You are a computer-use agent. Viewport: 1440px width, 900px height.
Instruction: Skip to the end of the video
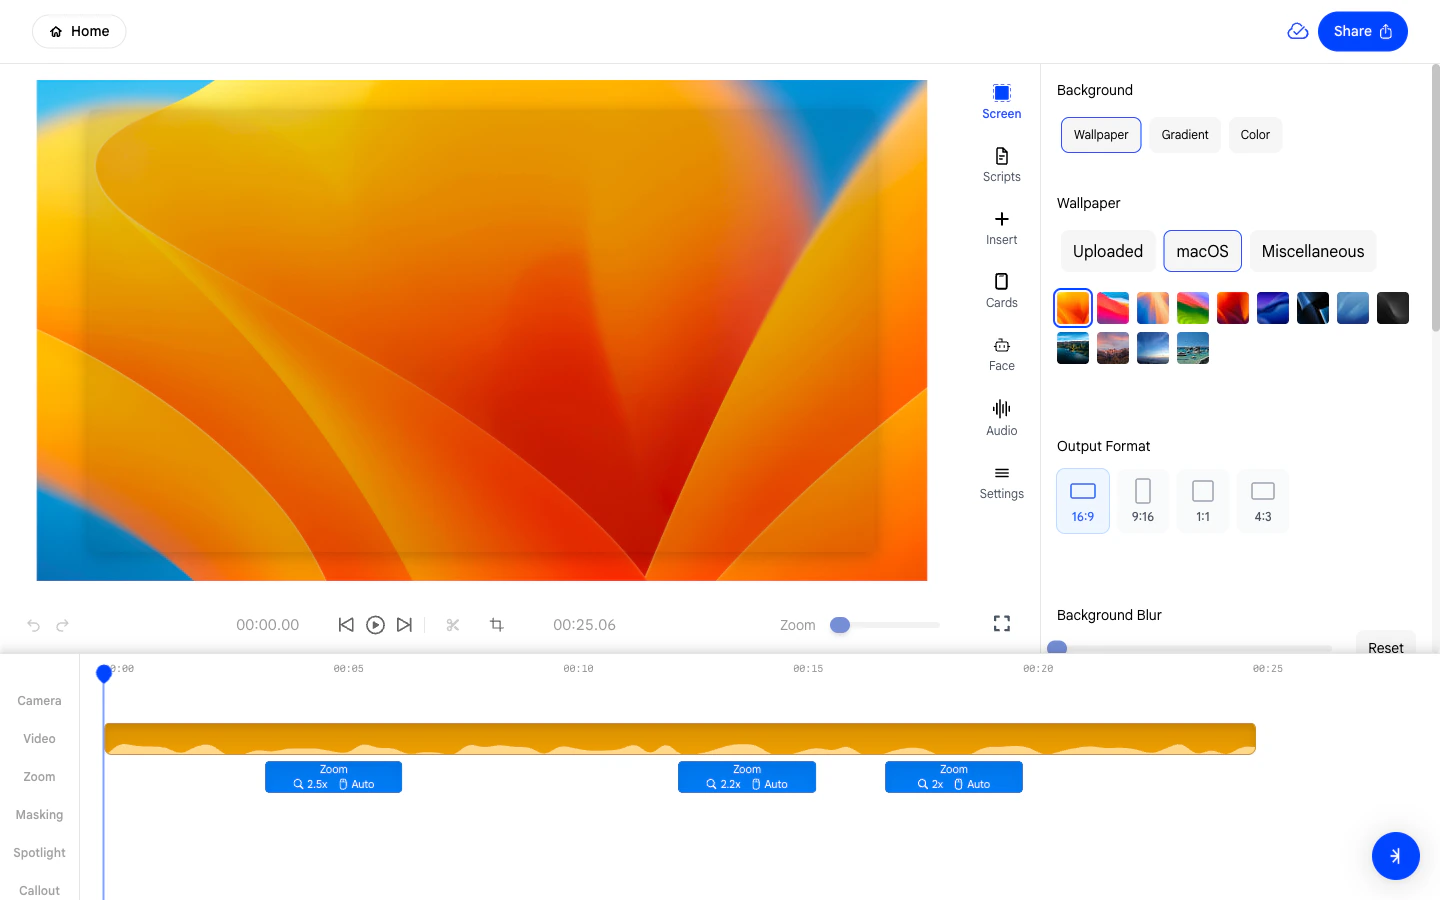click(404, 625)
